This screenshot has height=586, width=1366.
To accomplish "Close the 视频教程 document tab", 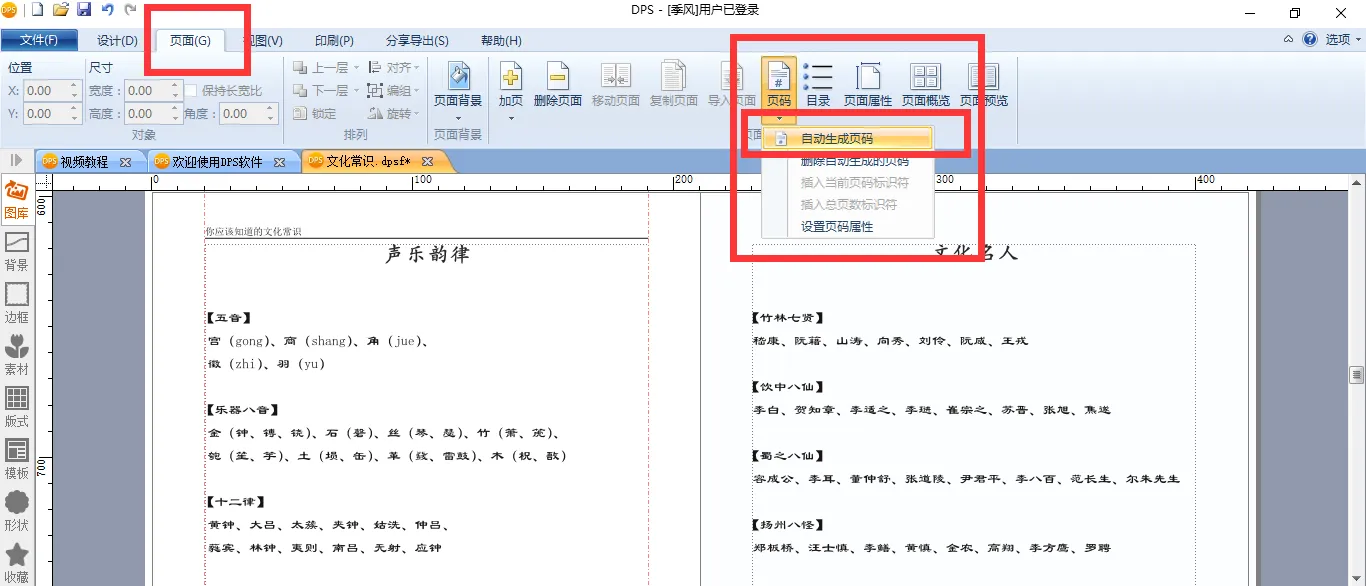I will [125, 162].
